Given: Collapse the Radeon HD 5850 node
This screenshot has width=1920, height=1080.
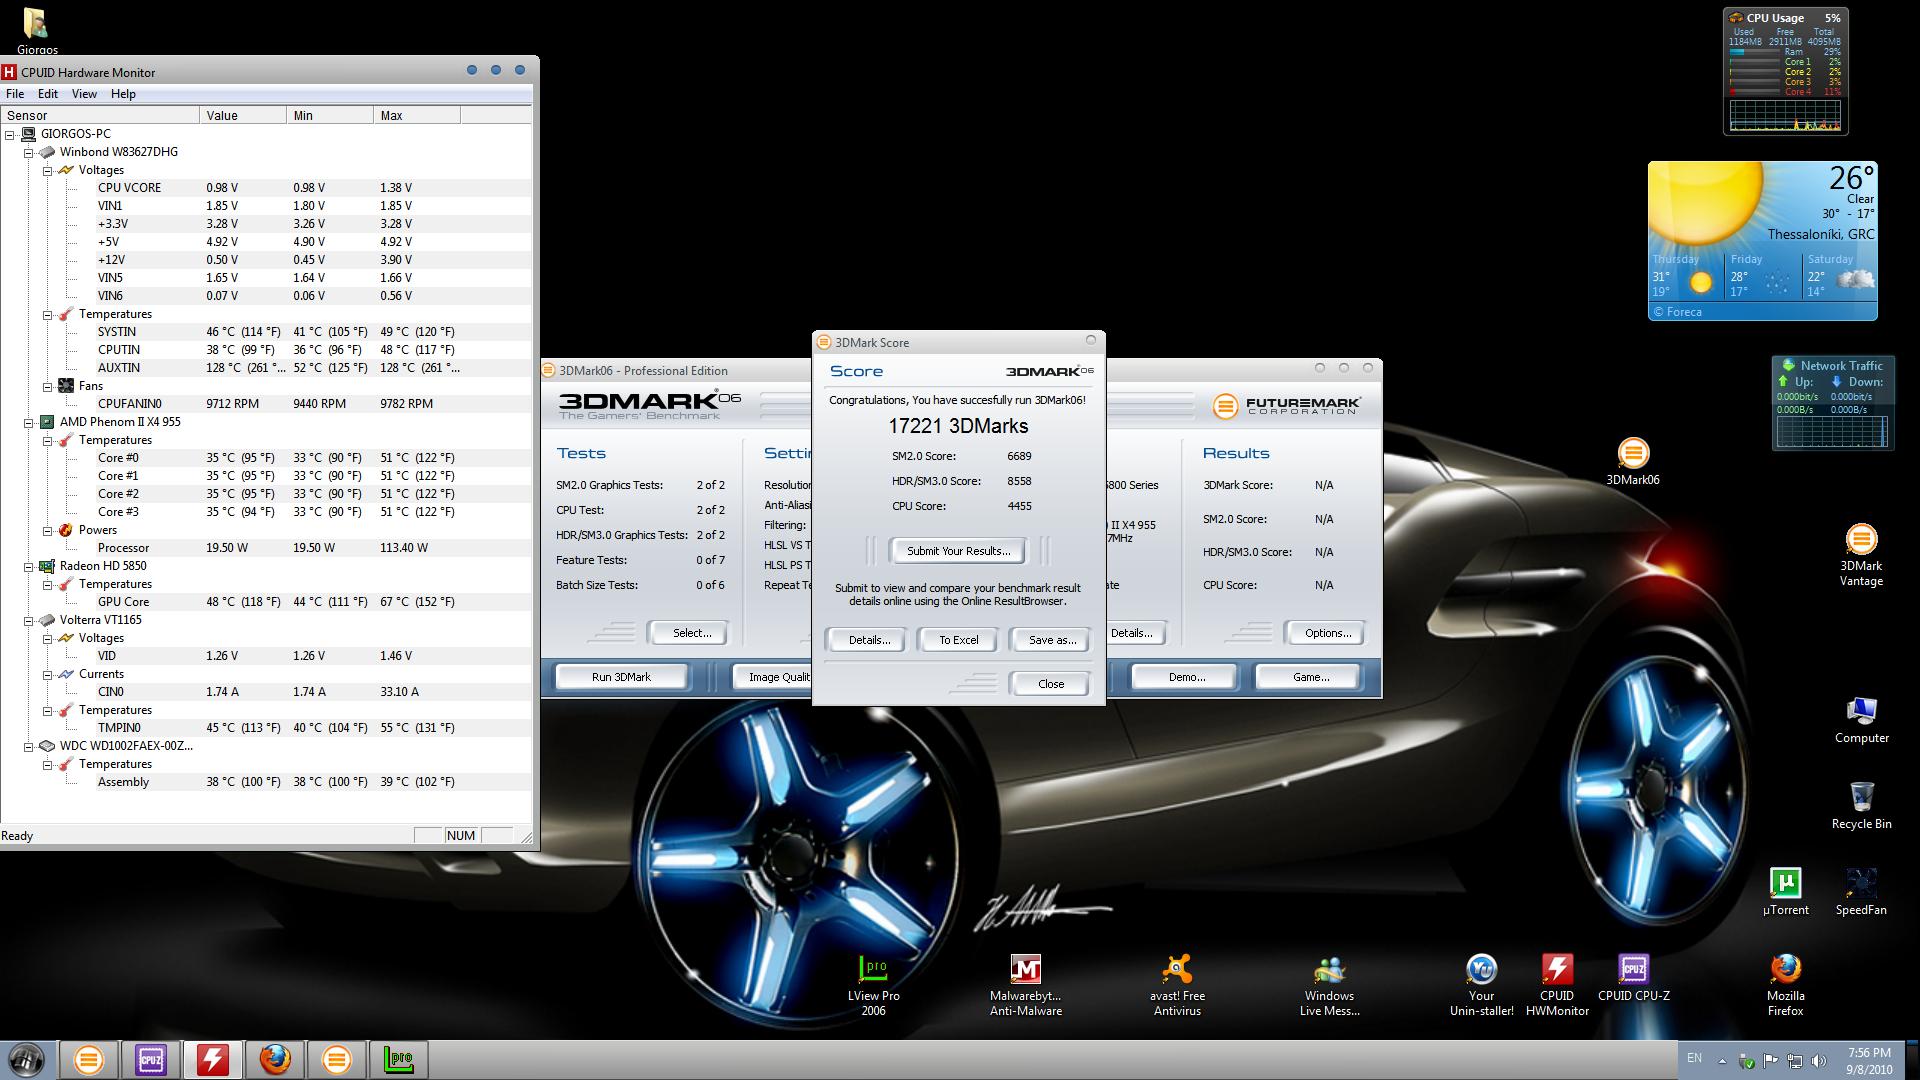Looking at the screenshot, I should 29,566.
